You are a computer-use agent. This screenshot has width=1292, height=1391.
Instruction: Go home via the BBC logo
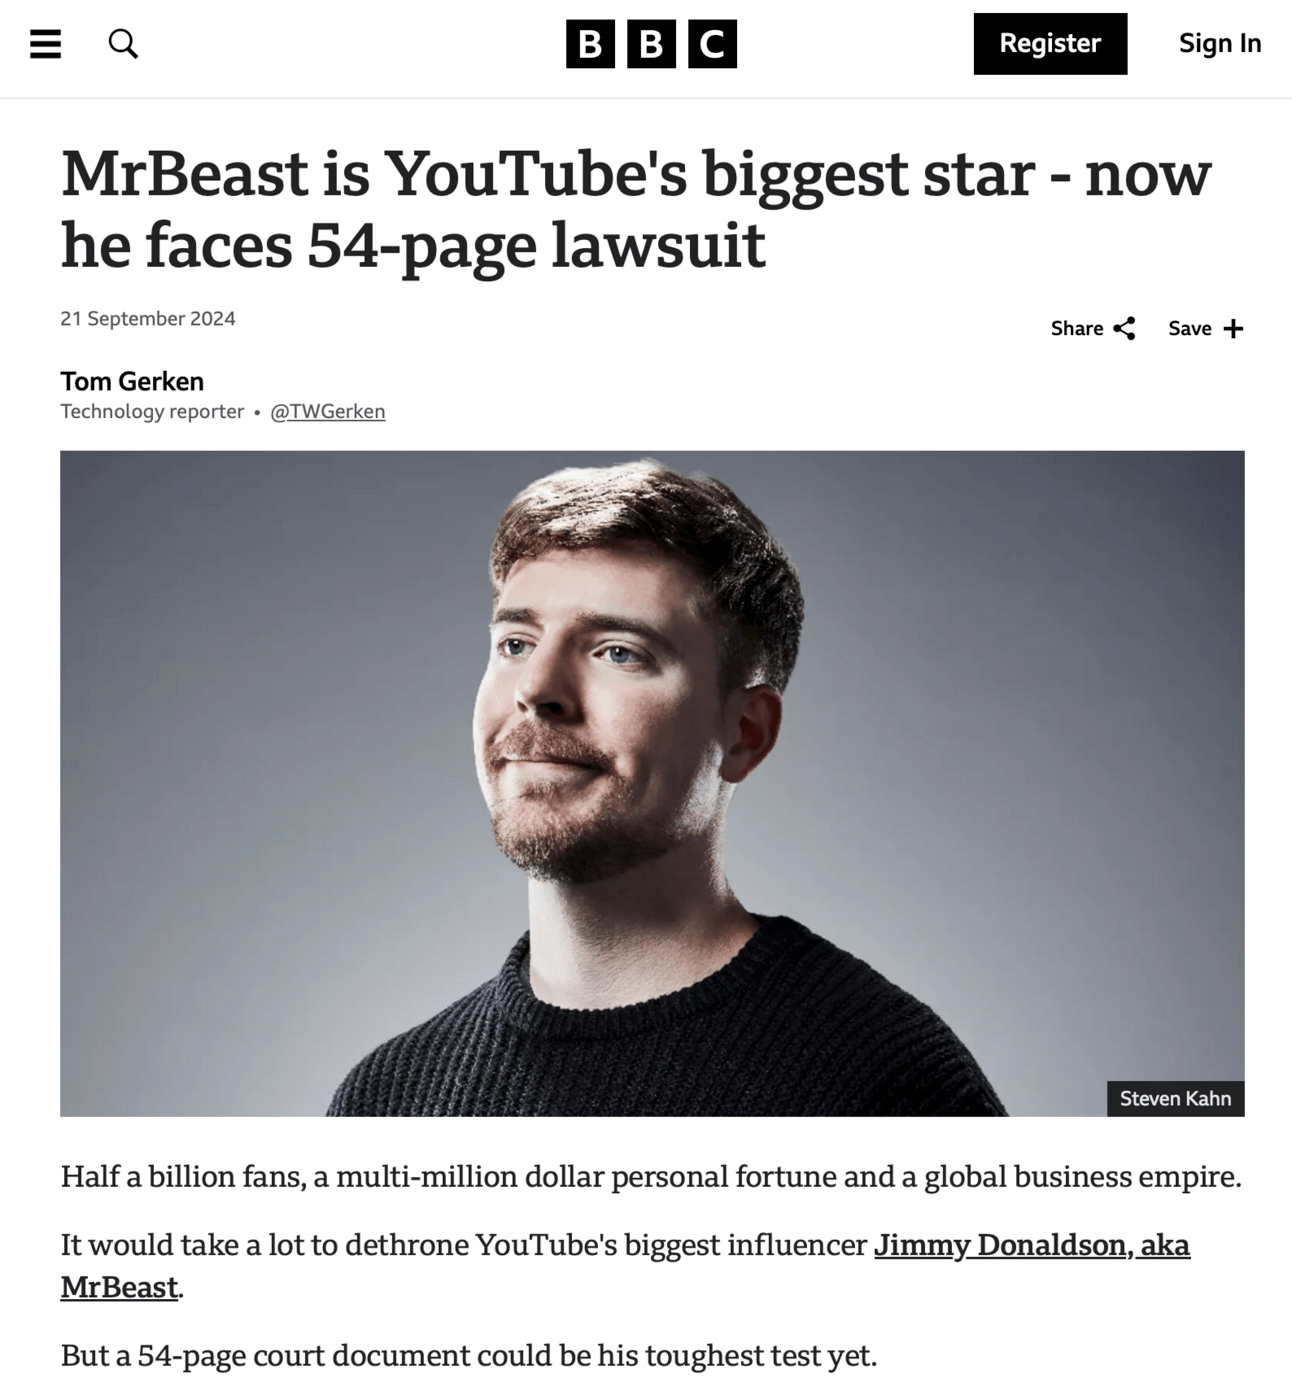pos(651,44)
